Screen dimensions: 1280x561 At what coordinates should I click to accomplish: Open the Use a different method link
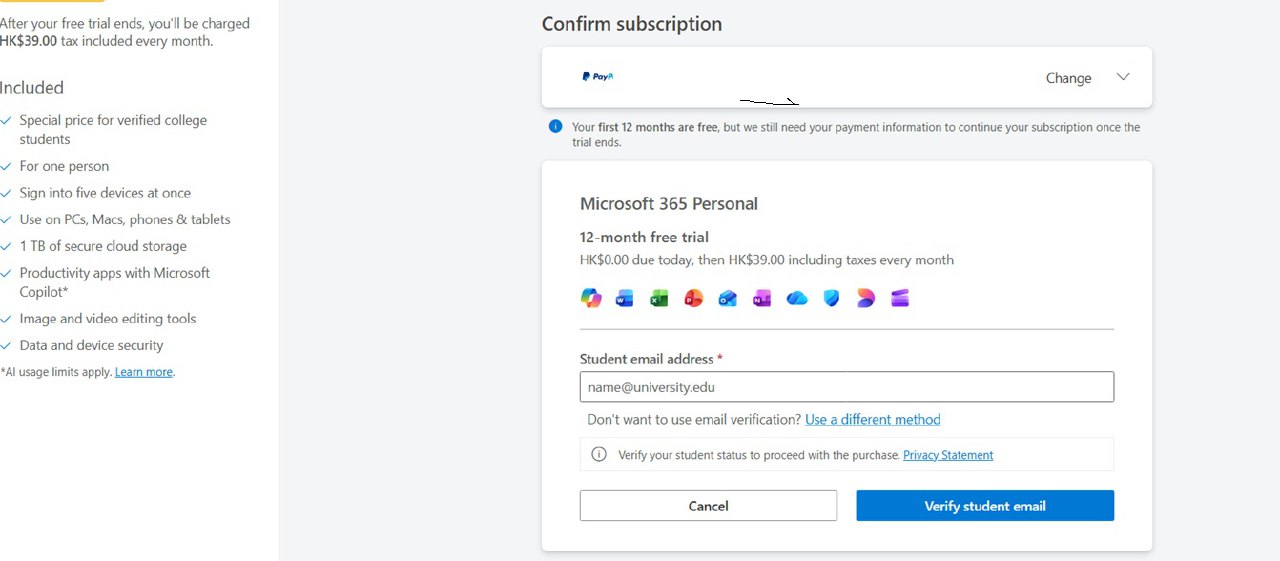pyautogui.click(x=872, y=419)
